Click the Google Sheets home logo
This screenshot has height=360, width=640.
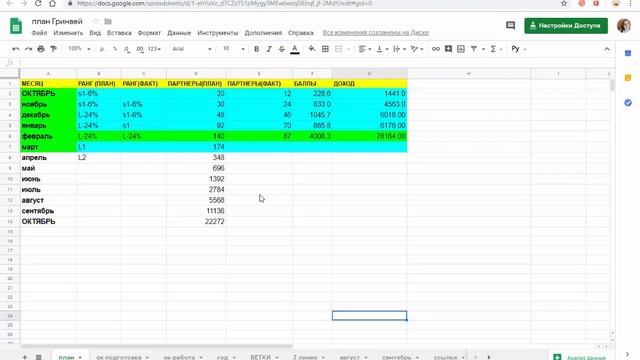(16, 26)
